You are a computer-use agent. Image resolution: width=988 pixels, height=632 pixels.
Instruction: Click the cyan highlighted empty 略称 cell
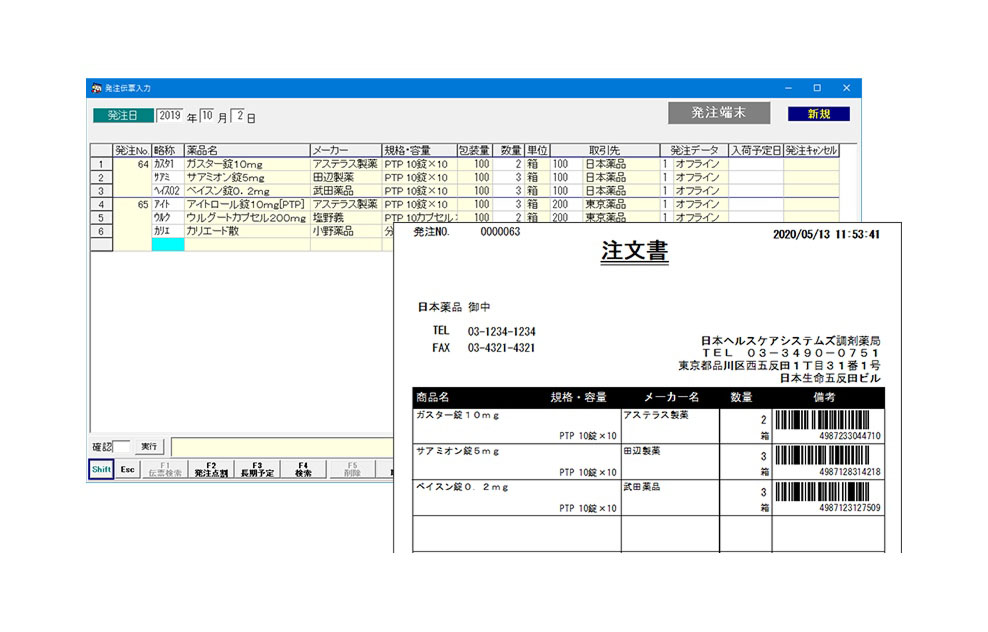click(167, 244)
